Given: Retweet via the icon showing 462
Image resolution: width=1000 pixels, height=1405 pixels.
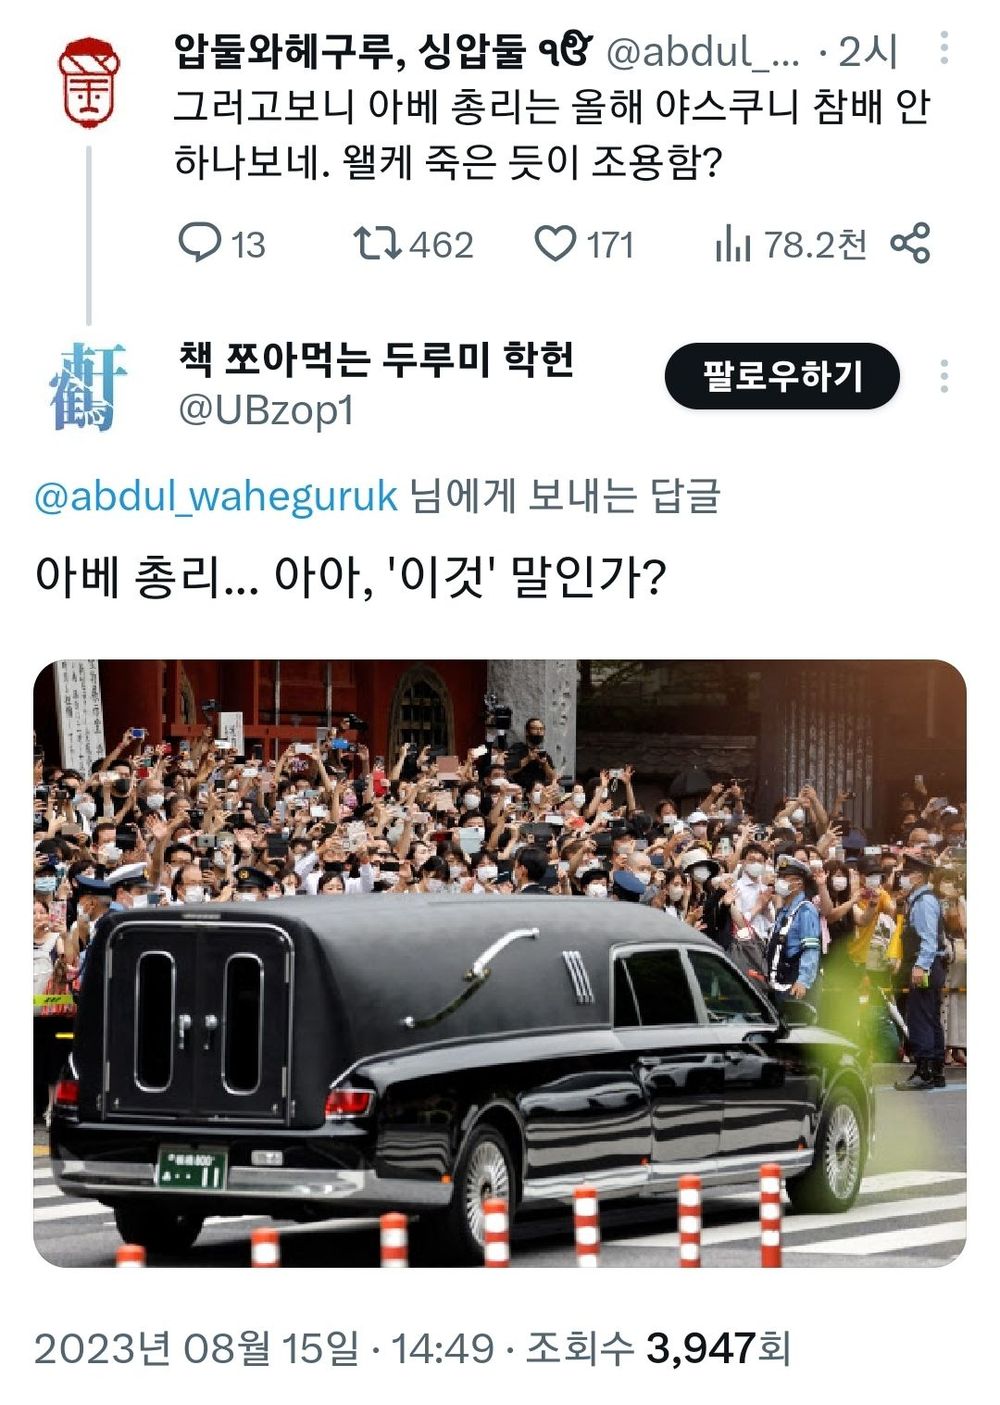Looking at the screenshot, I should 378,243.
